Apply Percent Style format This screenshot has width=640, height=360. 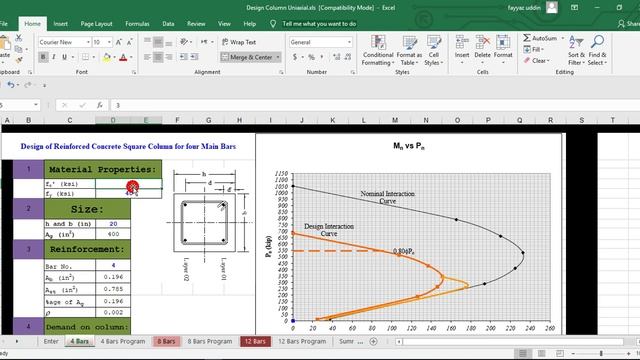(311, 57)
